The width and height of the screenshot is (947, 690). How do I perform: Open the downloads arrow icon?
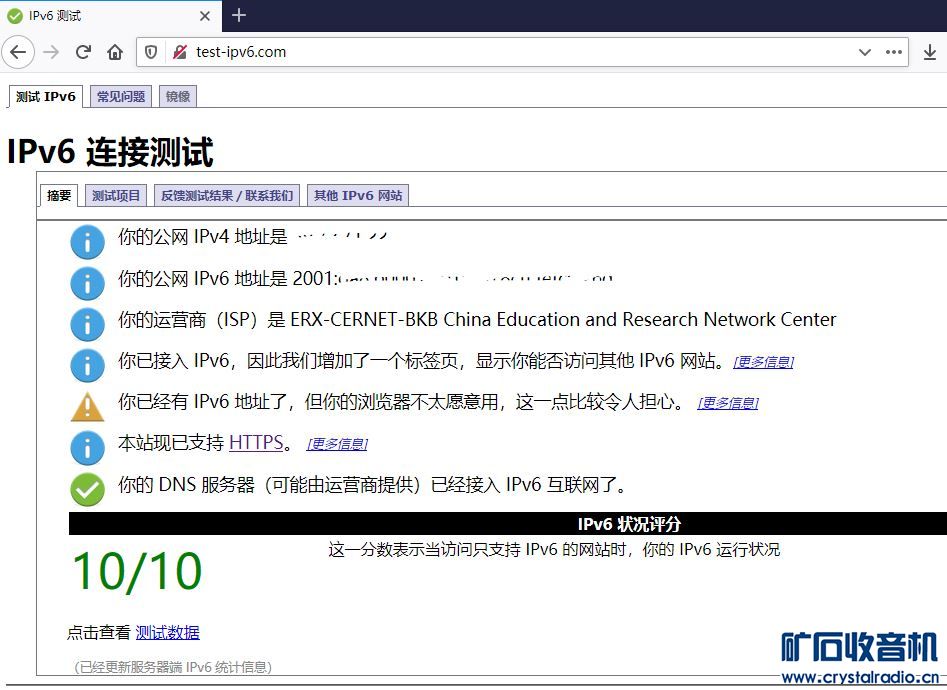tap(930, 52)
